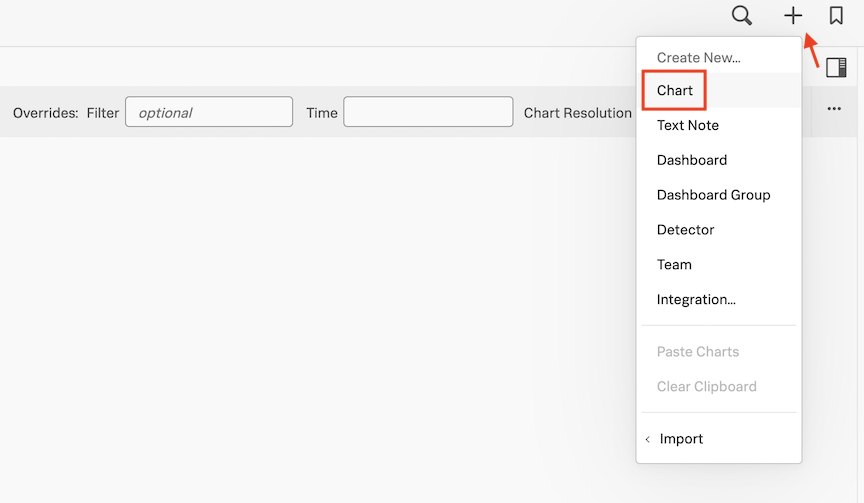Click the Time override input box
The height and width of the screenshot is (503, 864).
click(428, 112)
